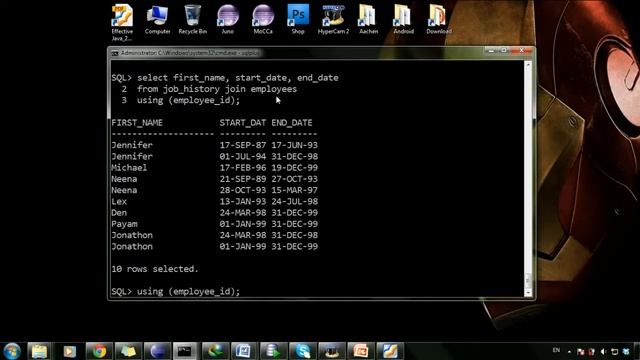Image resolution: width=640 pixels, height=360 pixels.
Task: Click the '10 rows selected.' message
Action: click(x=155, y=269)
